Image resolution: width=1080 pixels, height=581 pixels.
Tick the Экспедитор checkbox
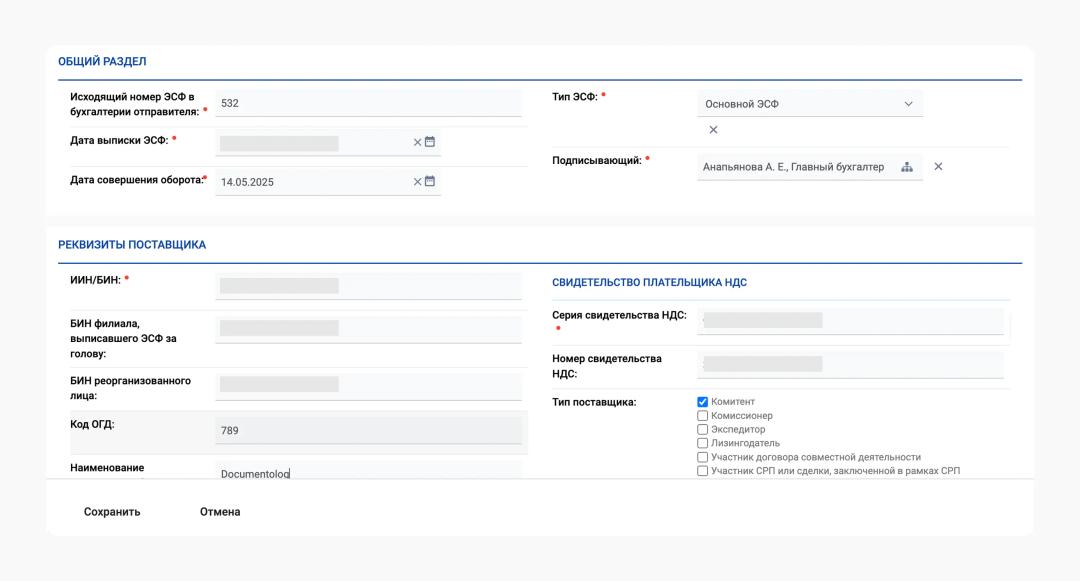pyautogui.click(x=703, y=430)
